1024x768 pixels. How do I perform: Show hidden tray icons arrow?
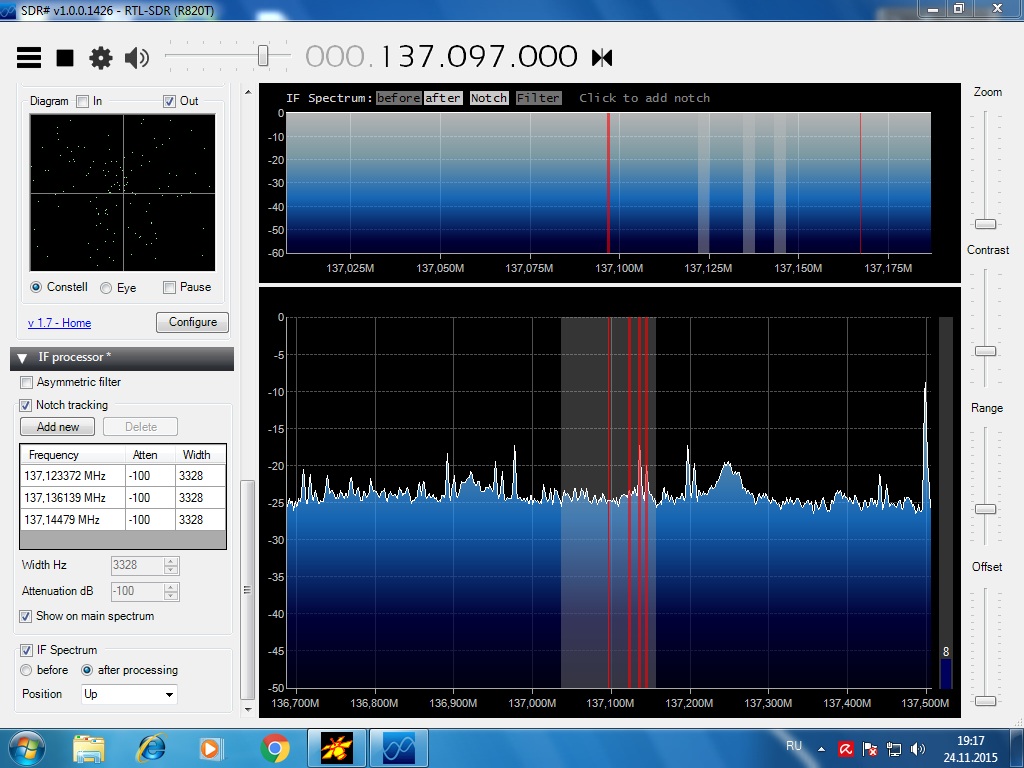tap(821, 749)
